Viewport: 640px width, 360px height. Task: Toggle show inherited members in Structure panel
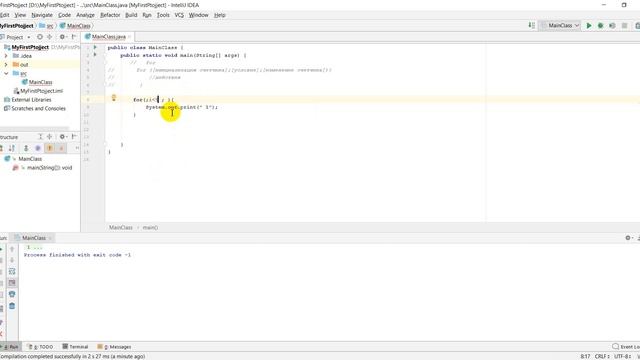pyautogui.click(x=26, y=148)
